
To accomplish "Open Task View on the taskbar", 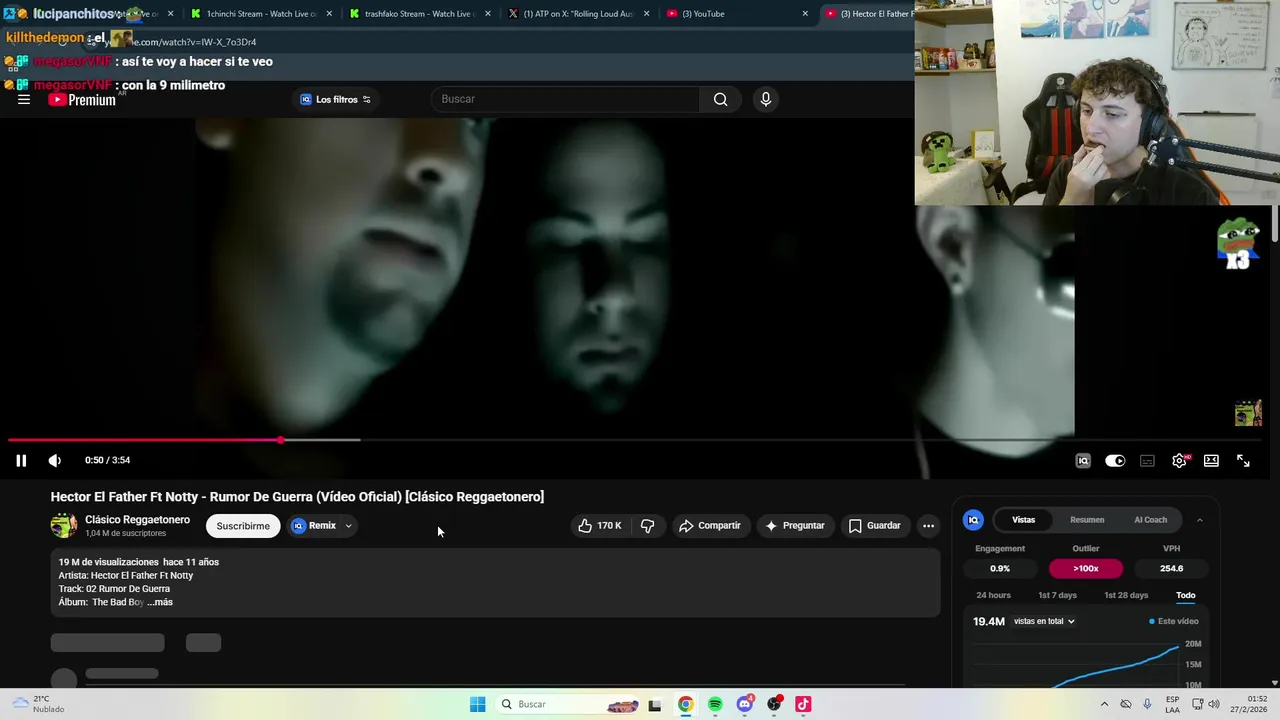I will pos(655,704).
